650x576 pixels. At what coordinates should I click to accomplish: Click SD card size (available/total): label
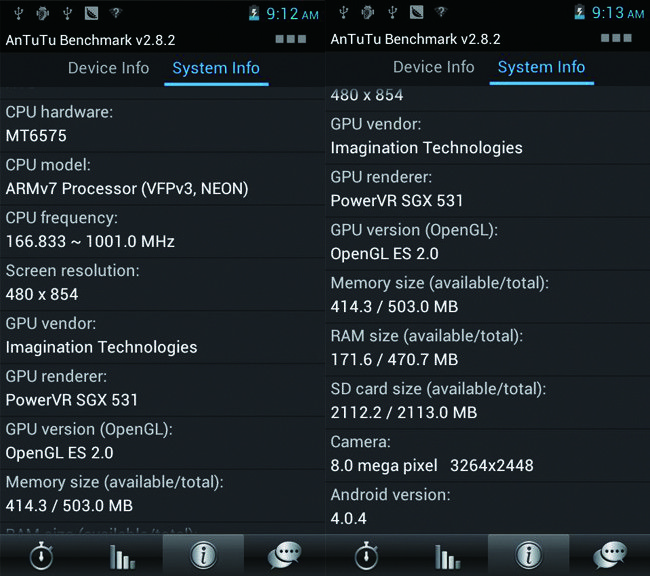(x=439, y=389)
